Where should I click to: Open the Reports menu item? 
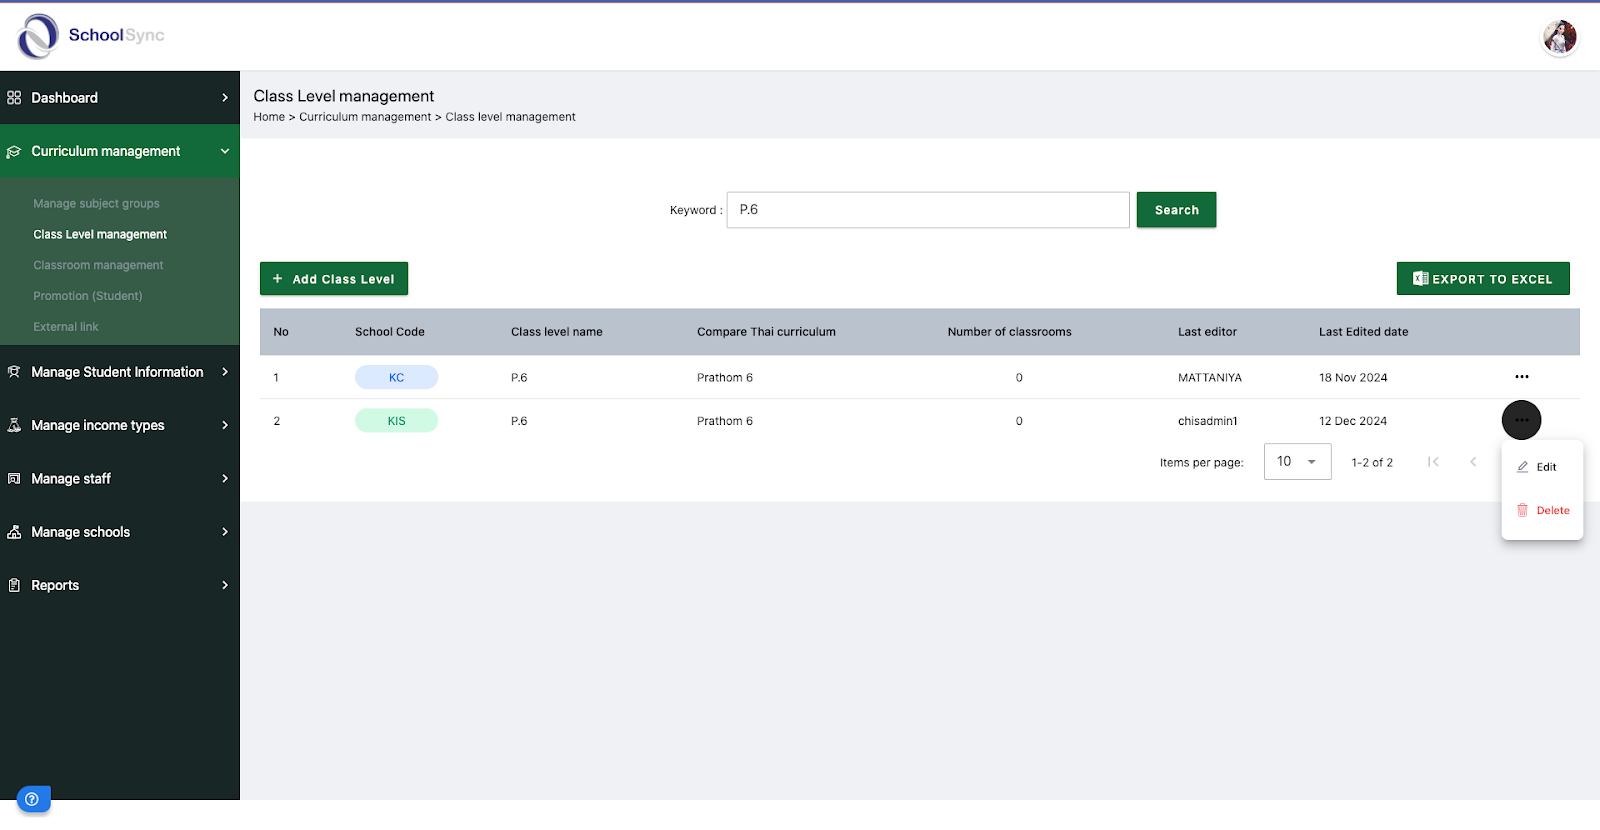pyautogui.click(x=120, y=585)
